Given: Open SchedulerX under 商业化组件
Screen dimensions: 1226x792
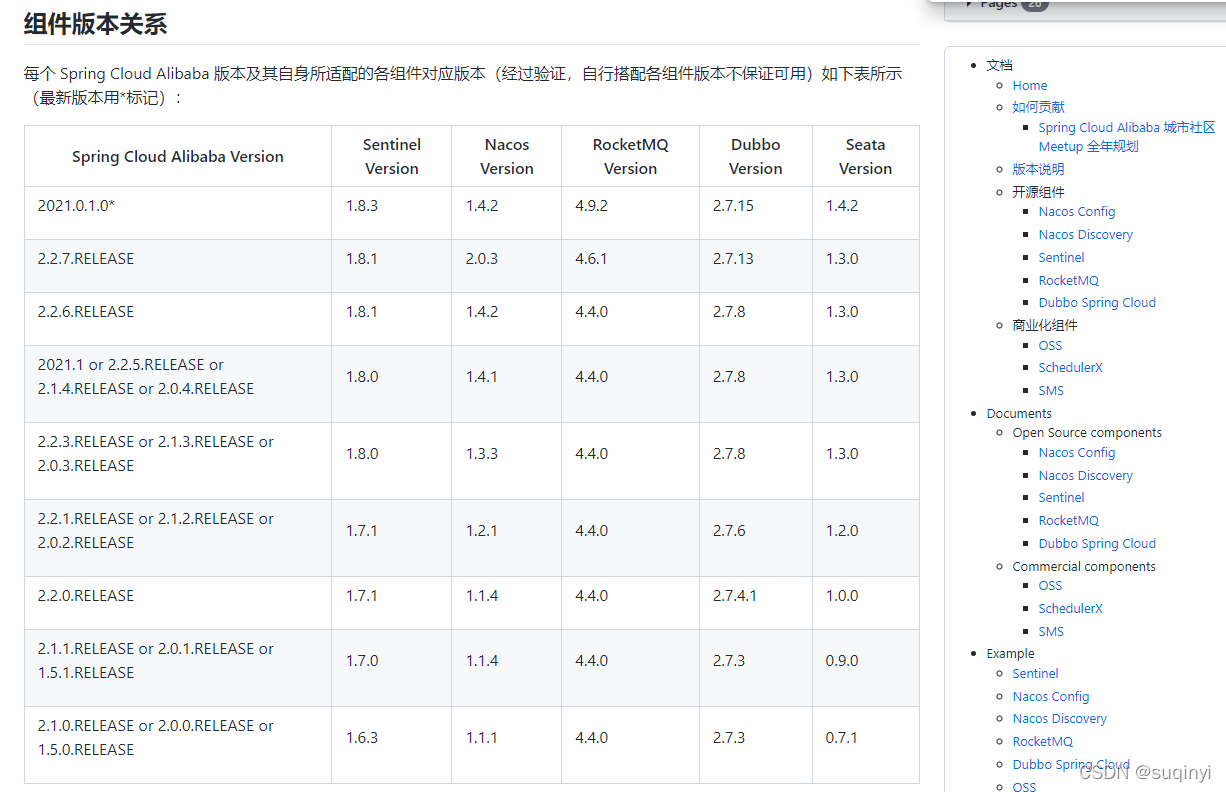Looking at the screenshot, I should point(1070,368).
